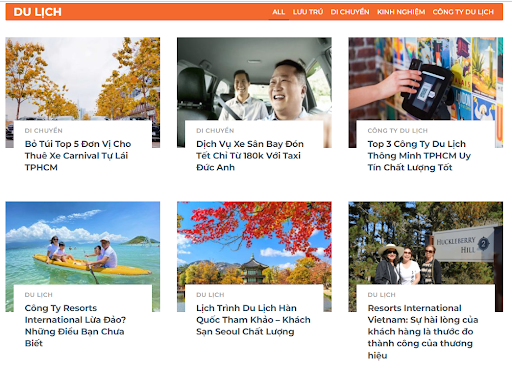The width and height of the screenshot is (512, 365).
Task: Open article Dịch Vụ Xe Sân Bay Đón Tết
Action: (x=250, y=156)
